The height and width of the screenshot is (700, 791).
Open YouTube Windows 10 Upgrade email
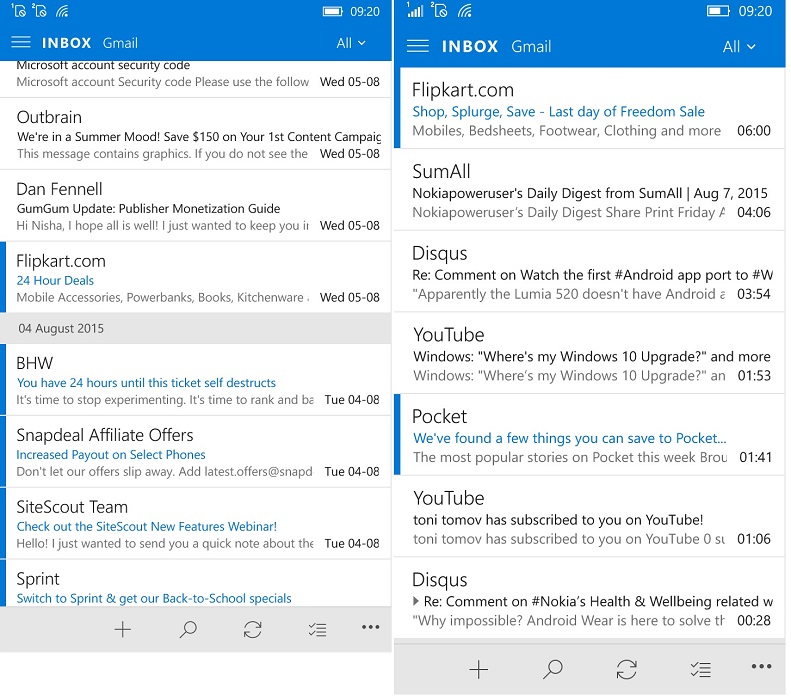590,354
